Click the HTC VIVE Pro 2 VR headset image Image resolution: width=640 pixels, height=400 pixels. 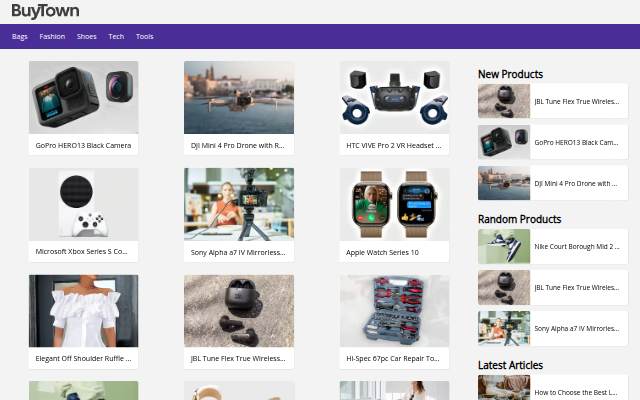394,97
